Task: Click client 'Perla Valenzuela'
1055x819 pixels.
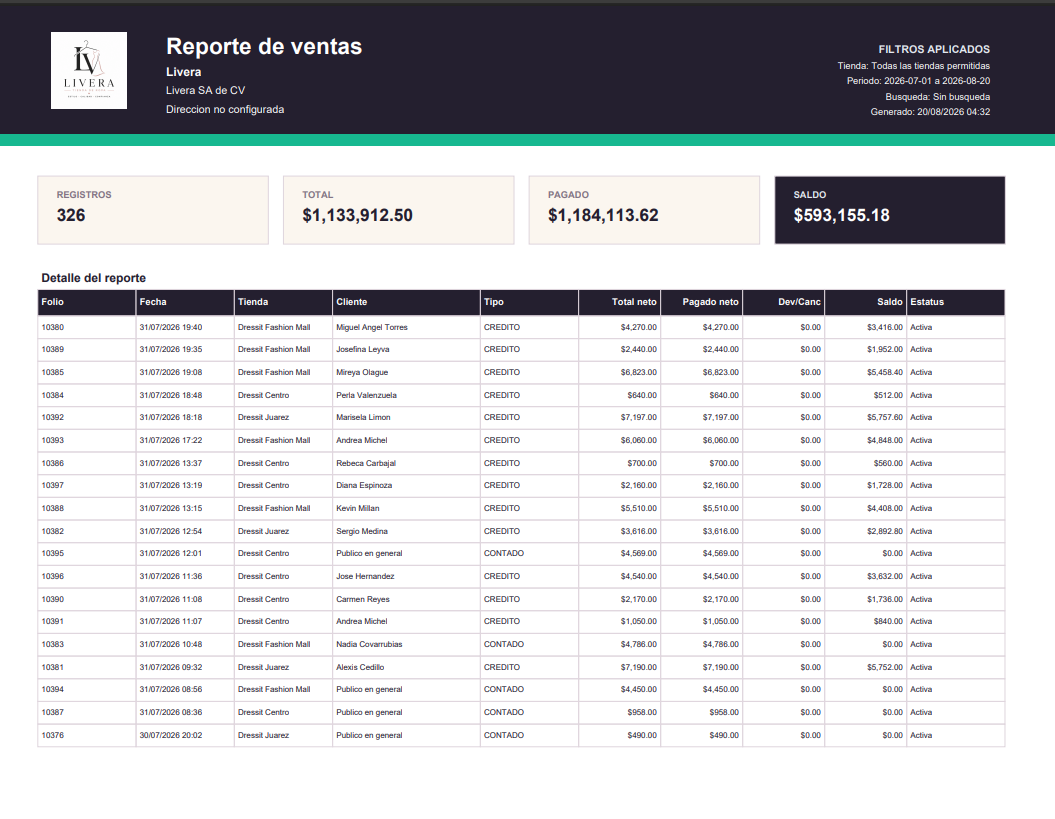Action: pyautogui.click(x=366, y=395)
